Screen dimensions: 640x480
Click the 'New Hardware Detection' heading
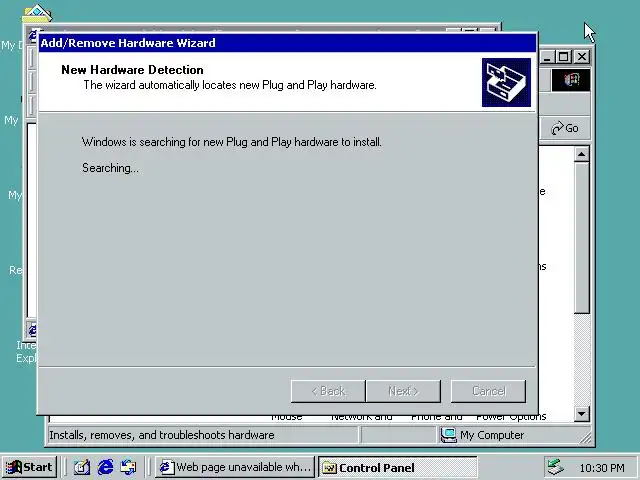[132, 70]
